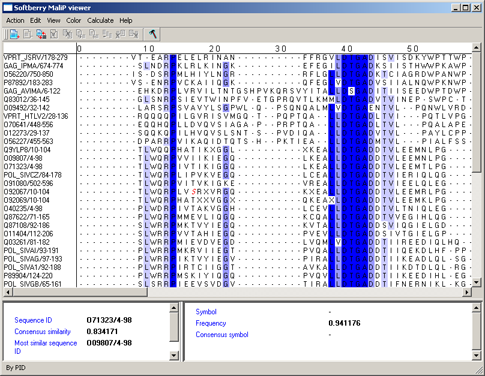The image size is (485, 376).
Task: Click the red S residue in row O92067/10-104
Action: (x=193, y=192)
